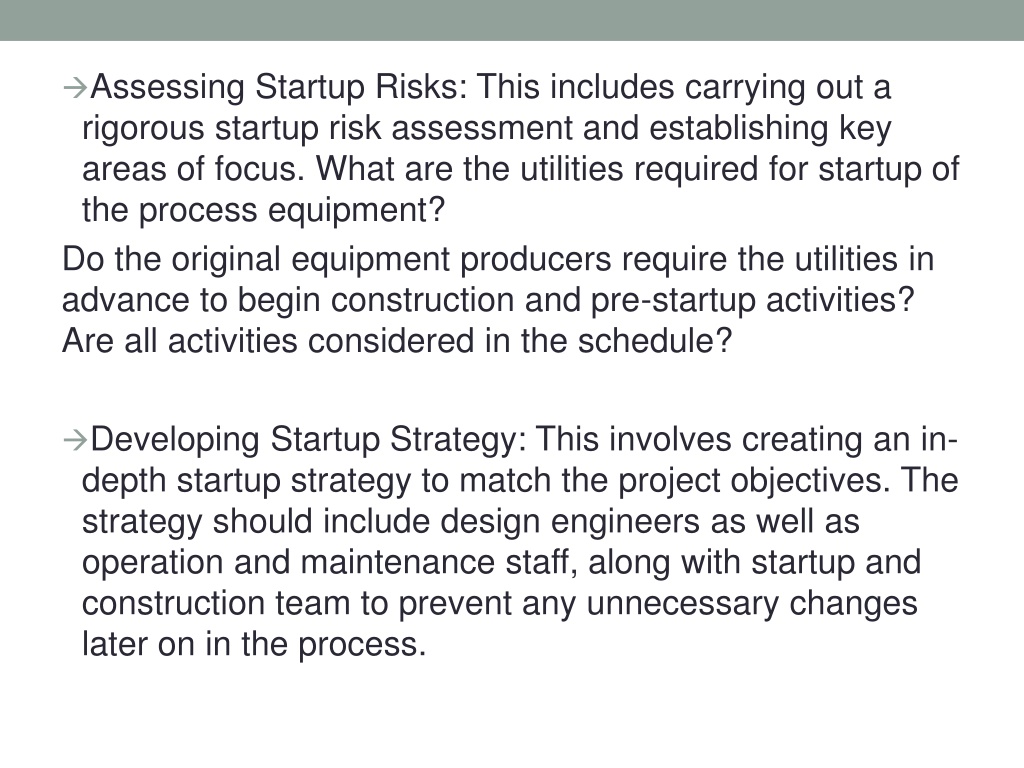Click the phrase 'depth startup strategy'
The width and height of the screenshot is (1024, 768).
pos(246,481)
